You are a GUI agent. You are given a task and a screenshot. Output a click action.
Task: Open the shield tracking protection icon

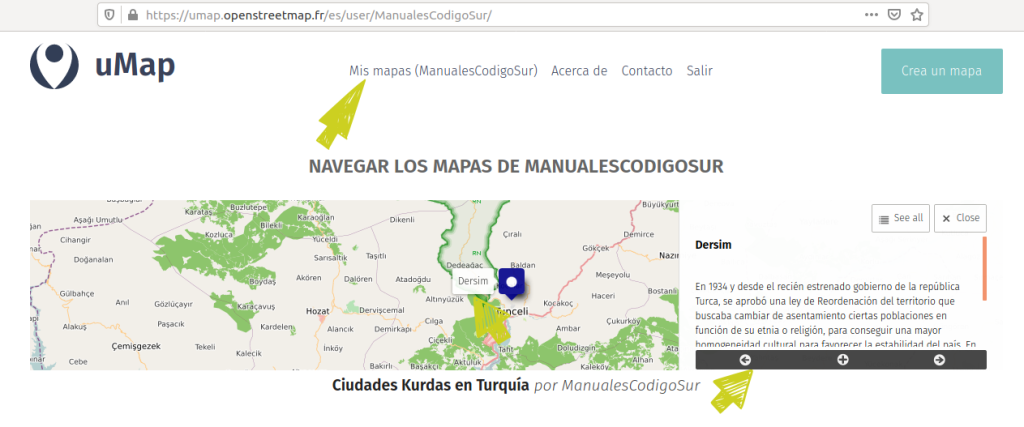point(110,14)
